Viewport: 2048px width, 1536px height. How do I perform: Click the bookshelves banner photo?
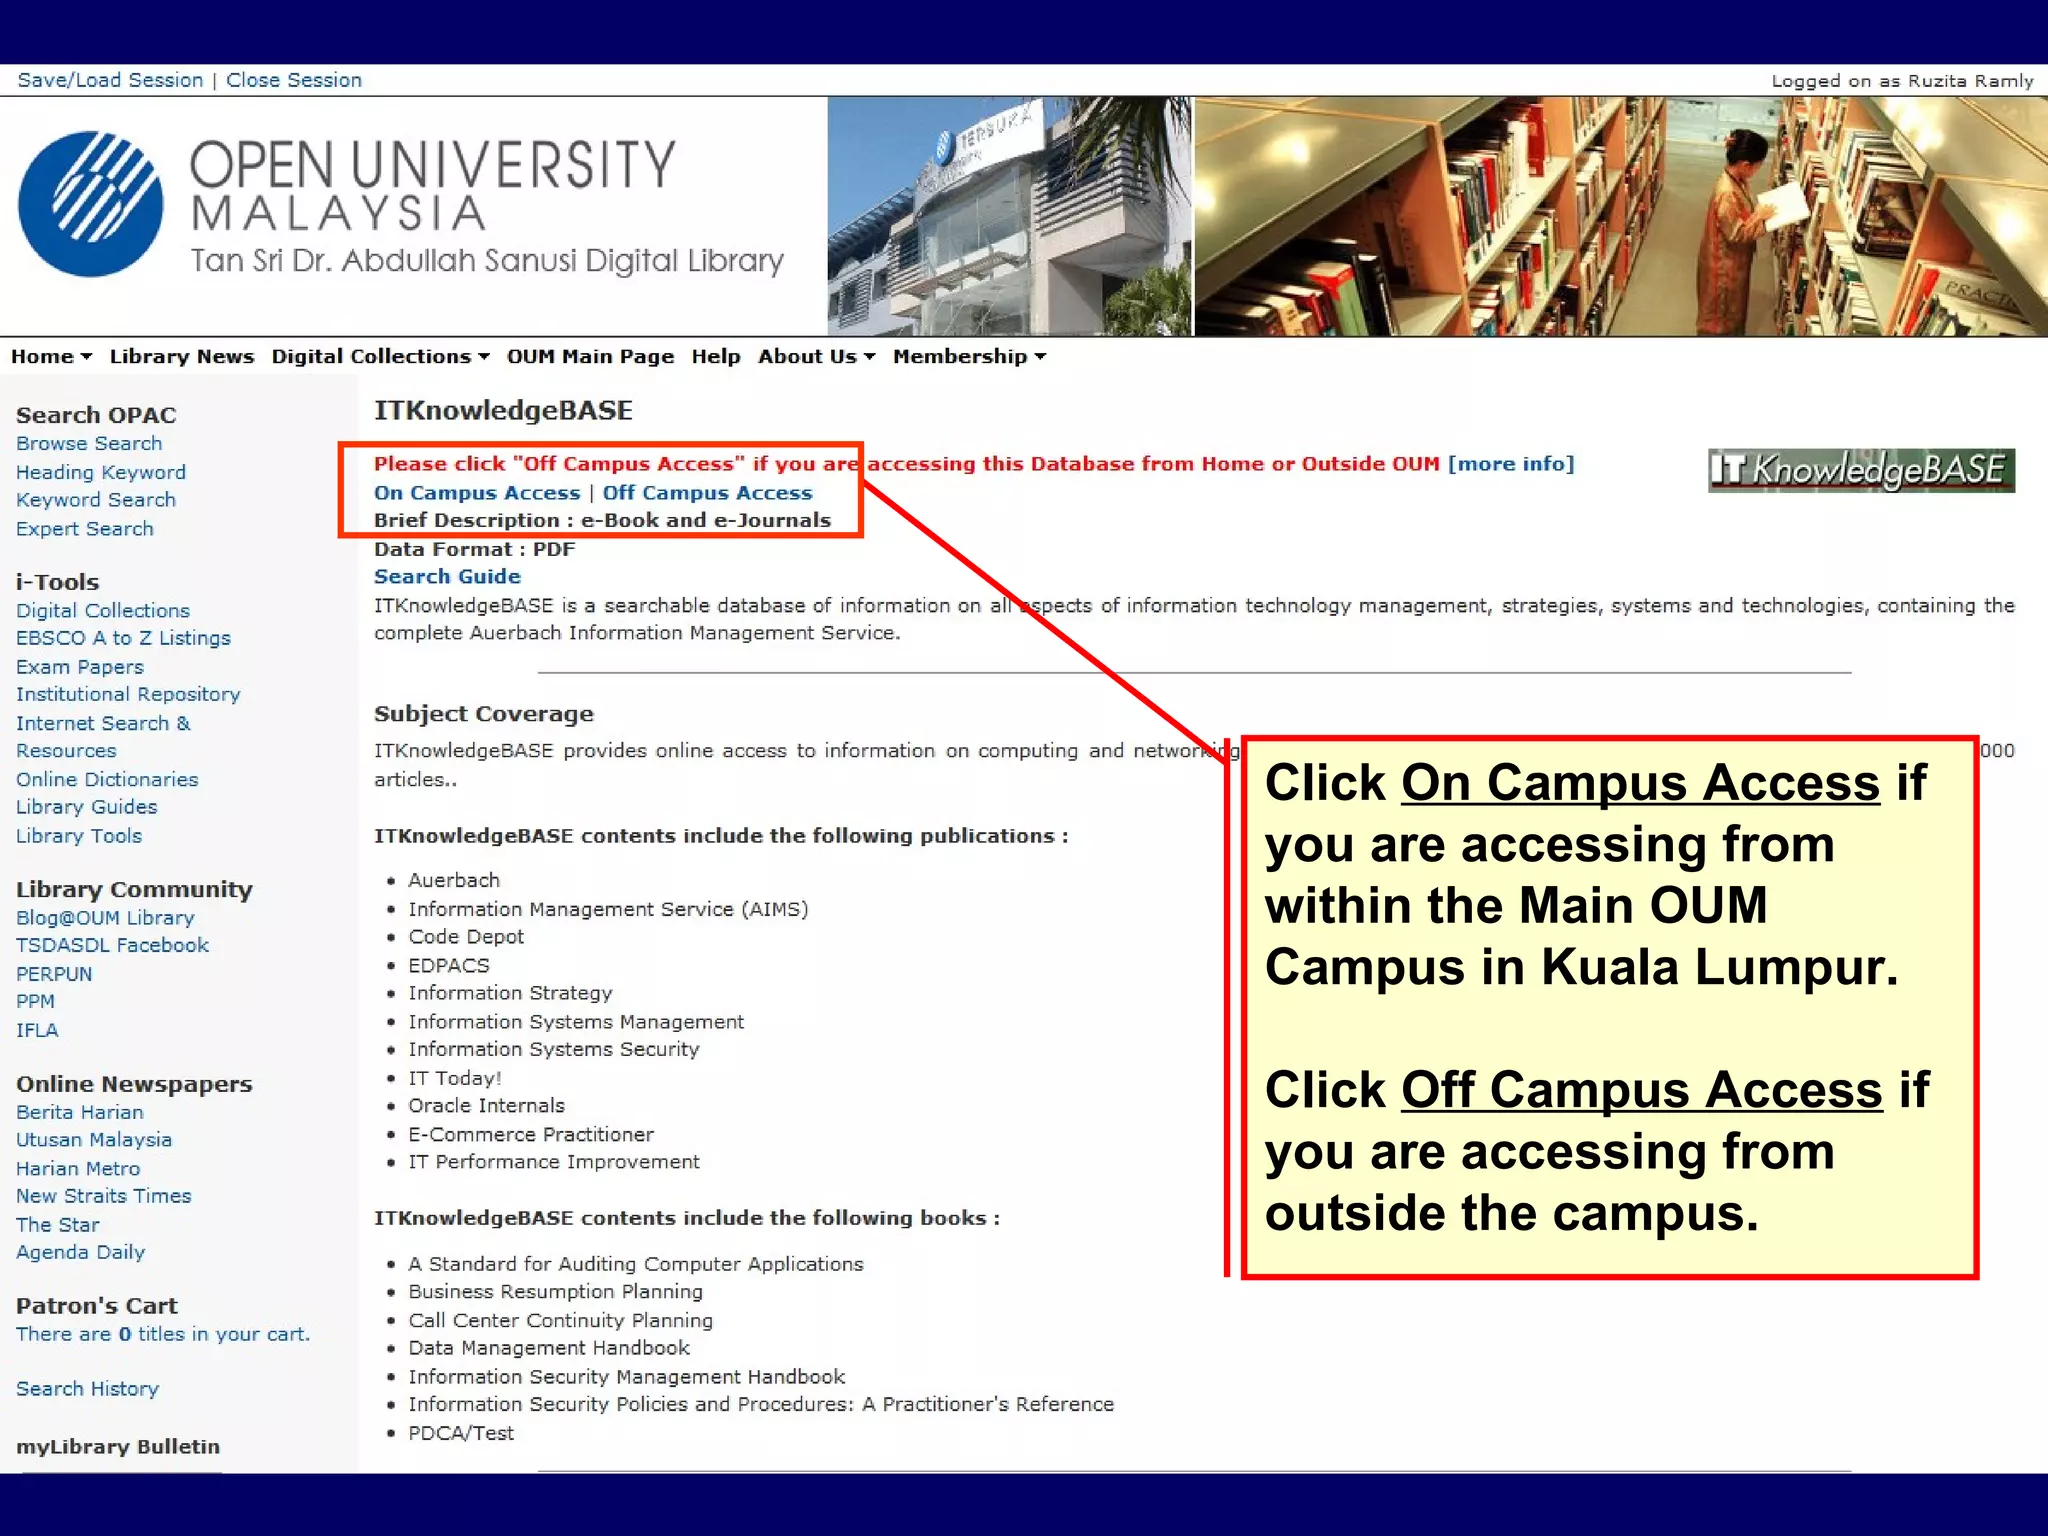1621,216
